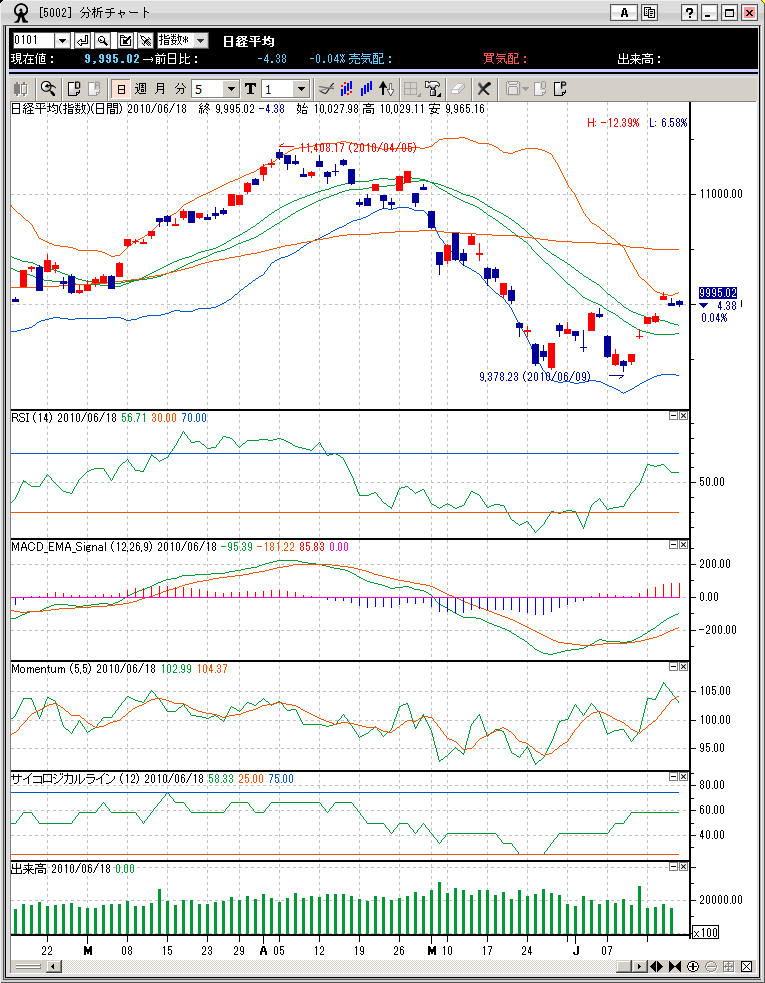Click the horizontal scrollbar left arrow
The width and height of the screenshot is (765, 983).
53,967
